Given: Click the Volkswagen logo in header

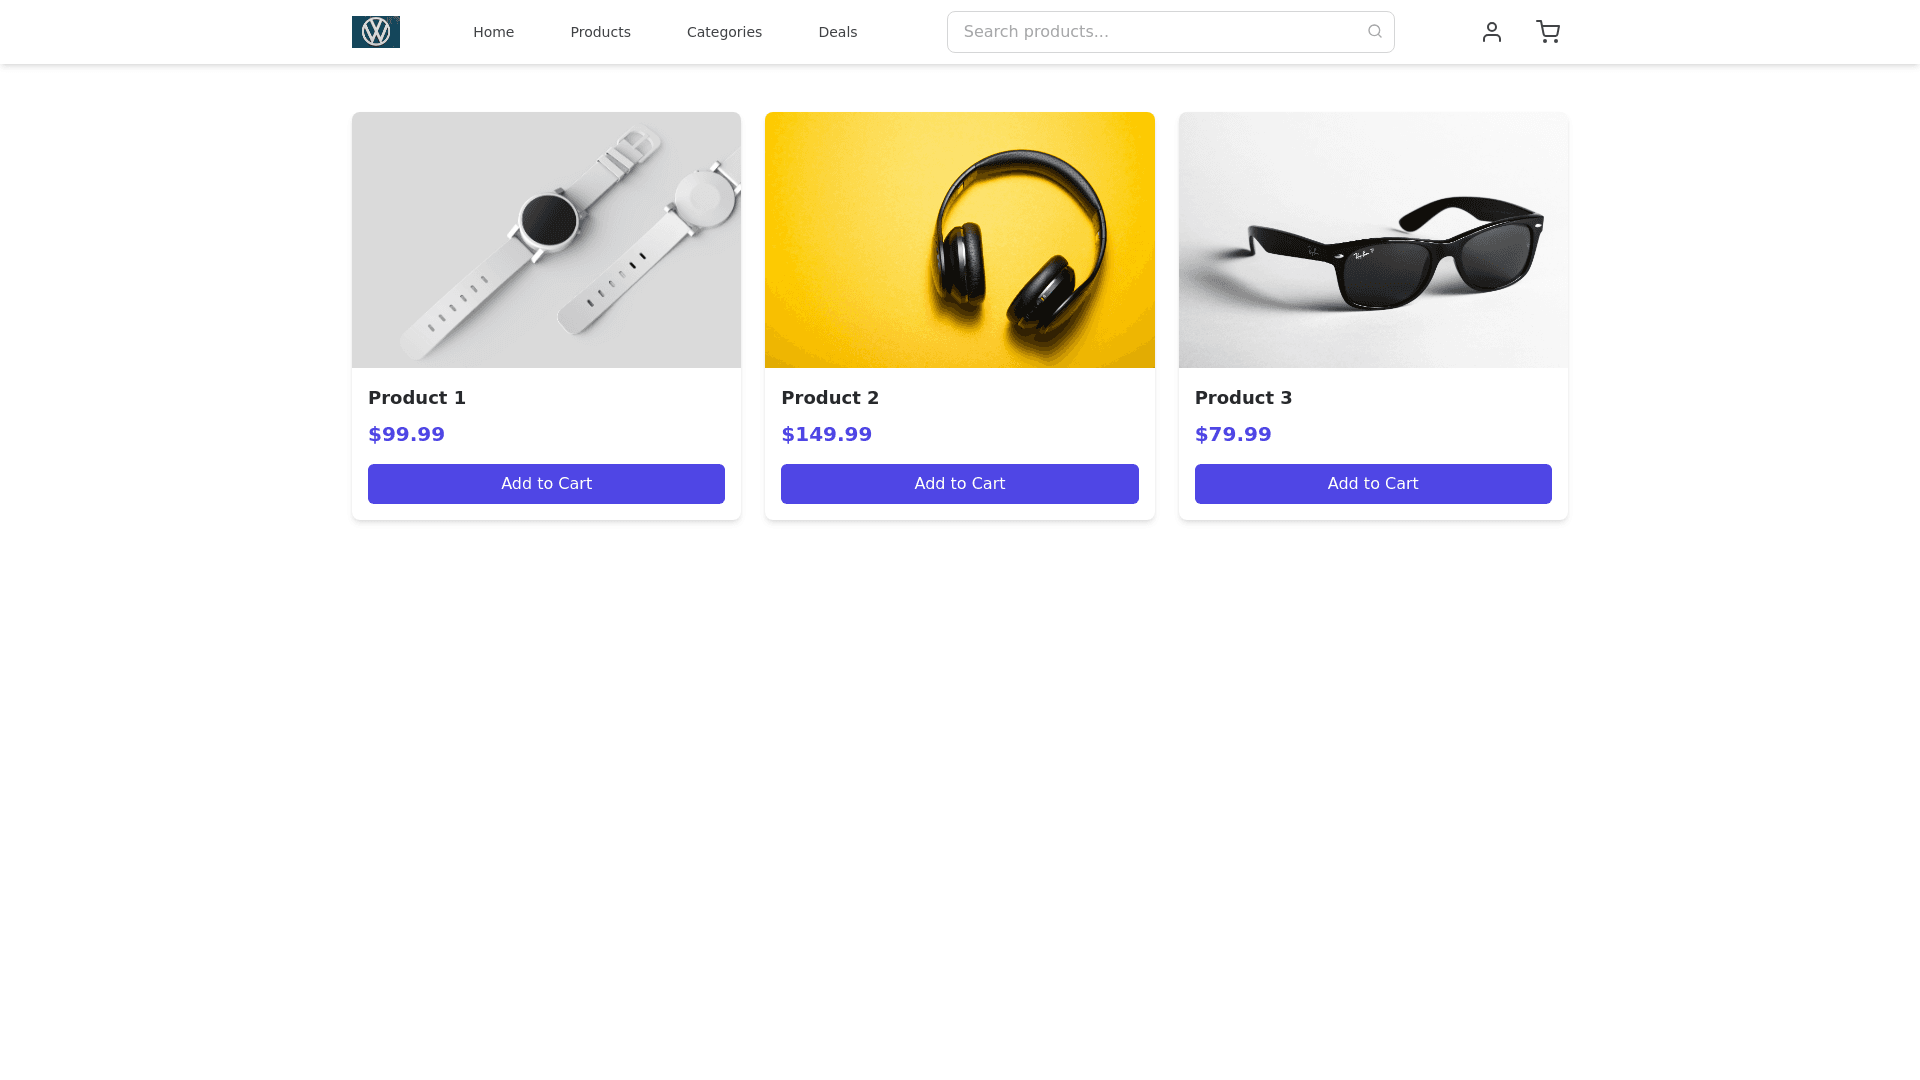Looking at the screenshot, I should (376, 32).
